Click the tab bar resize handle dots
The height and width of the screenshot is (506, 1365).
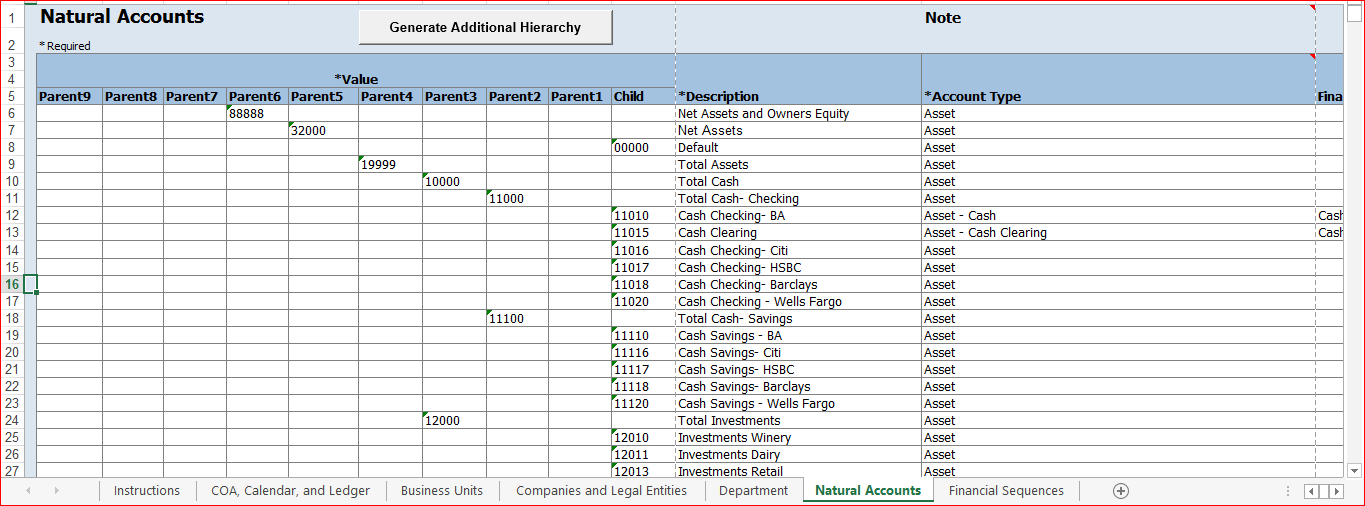click(x=1288, y=491)
